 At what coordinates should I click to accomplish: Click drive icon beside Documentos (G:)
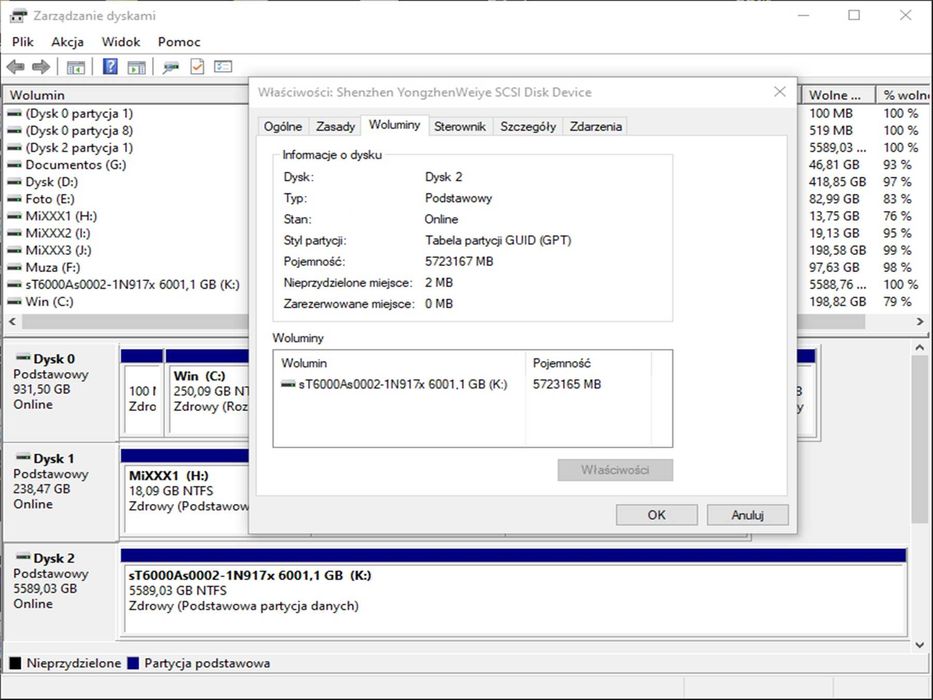coord(14,165)
